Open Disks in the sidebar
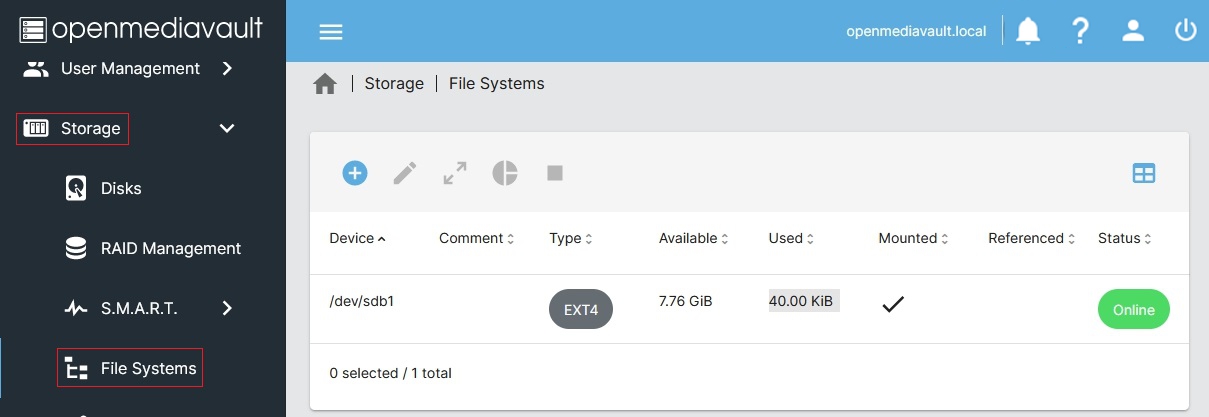 pyautogui.click(x=121, y=188)
